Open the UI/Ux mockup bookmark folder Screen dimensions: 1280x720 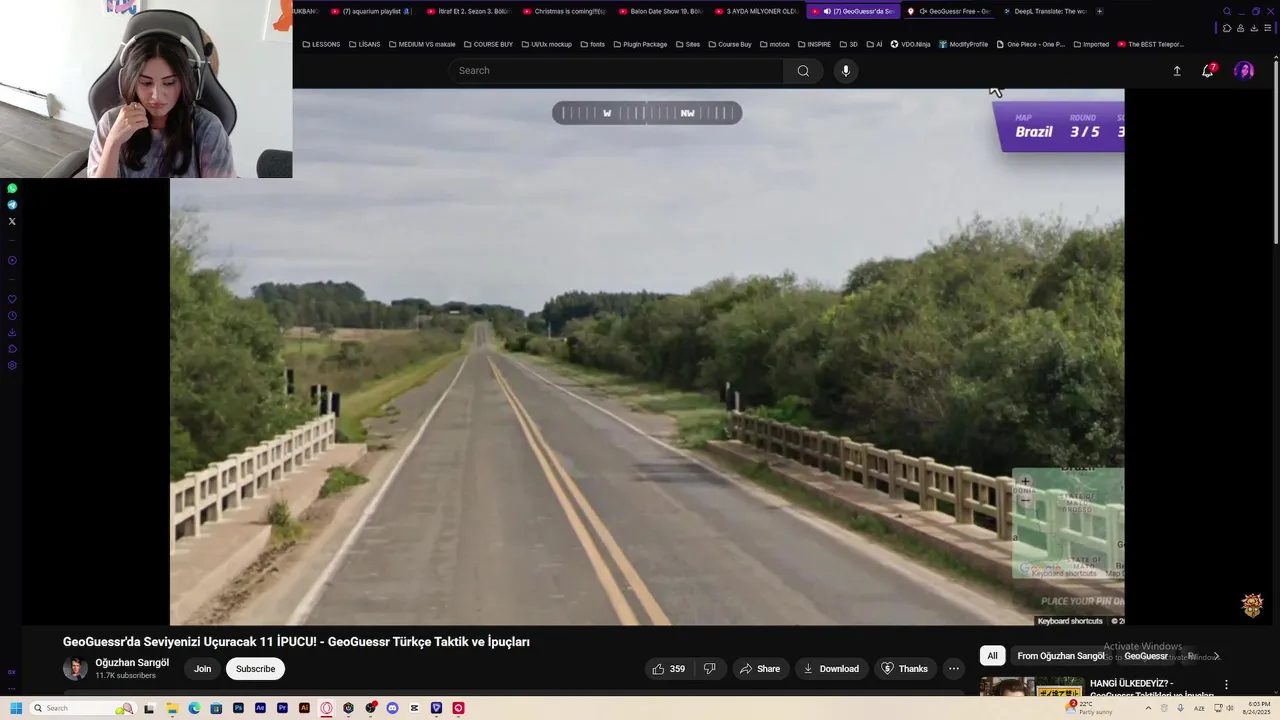point(546,44)
